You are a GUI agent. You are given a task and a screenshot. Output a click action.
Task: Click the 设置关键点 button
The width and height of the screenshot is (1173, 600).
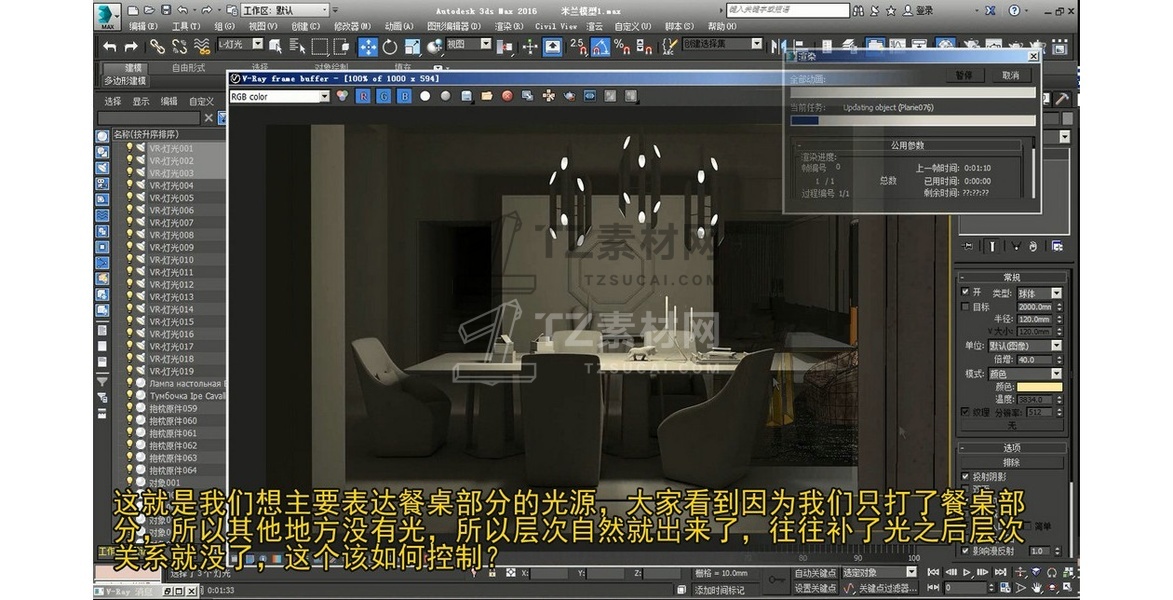click(815, 588)
